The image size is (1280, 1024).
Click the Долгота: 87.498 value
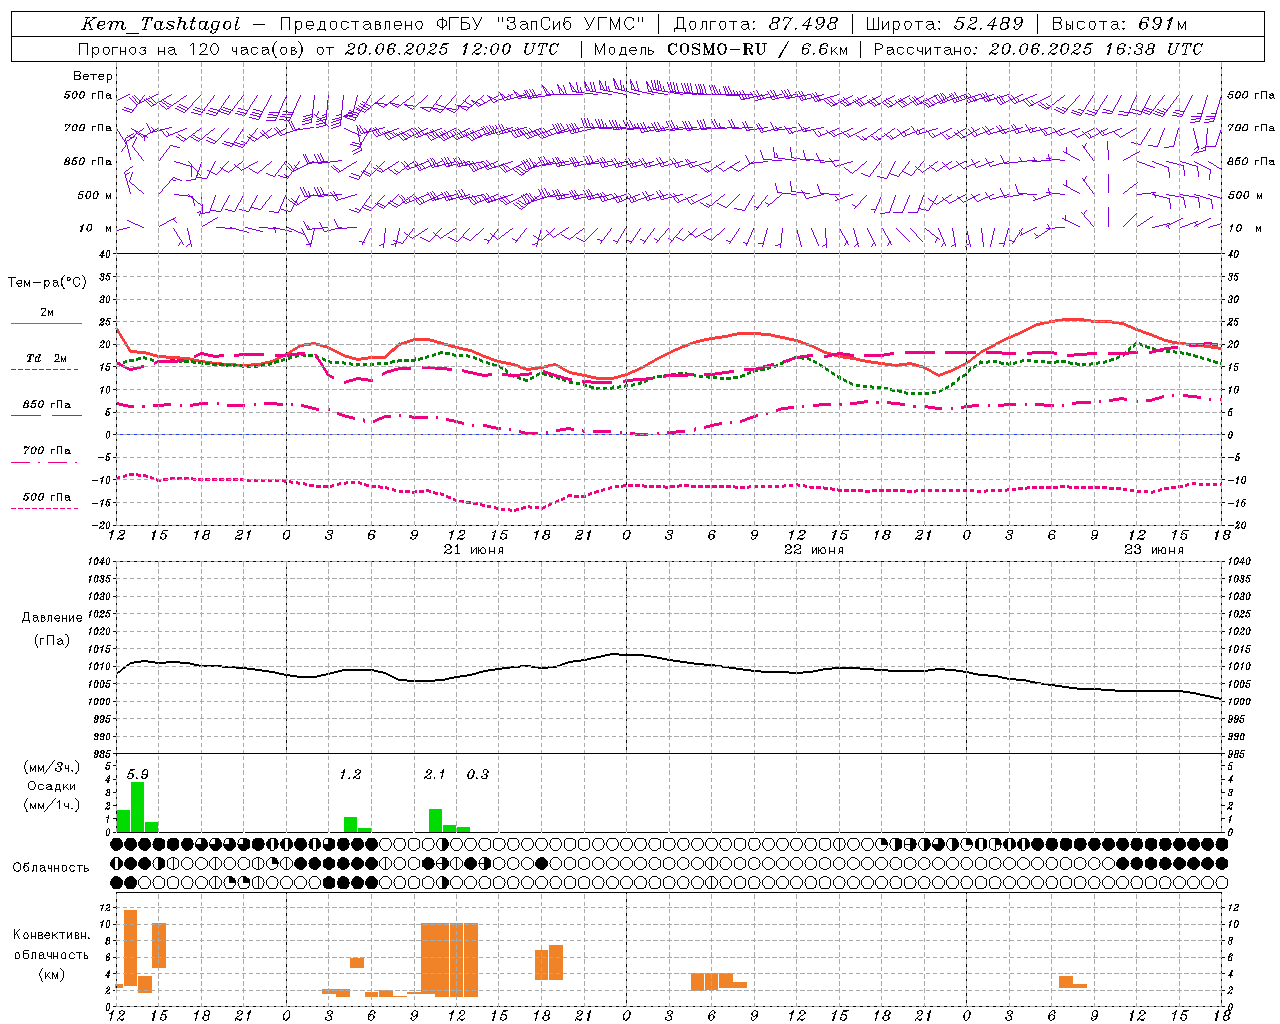[757, 24]
